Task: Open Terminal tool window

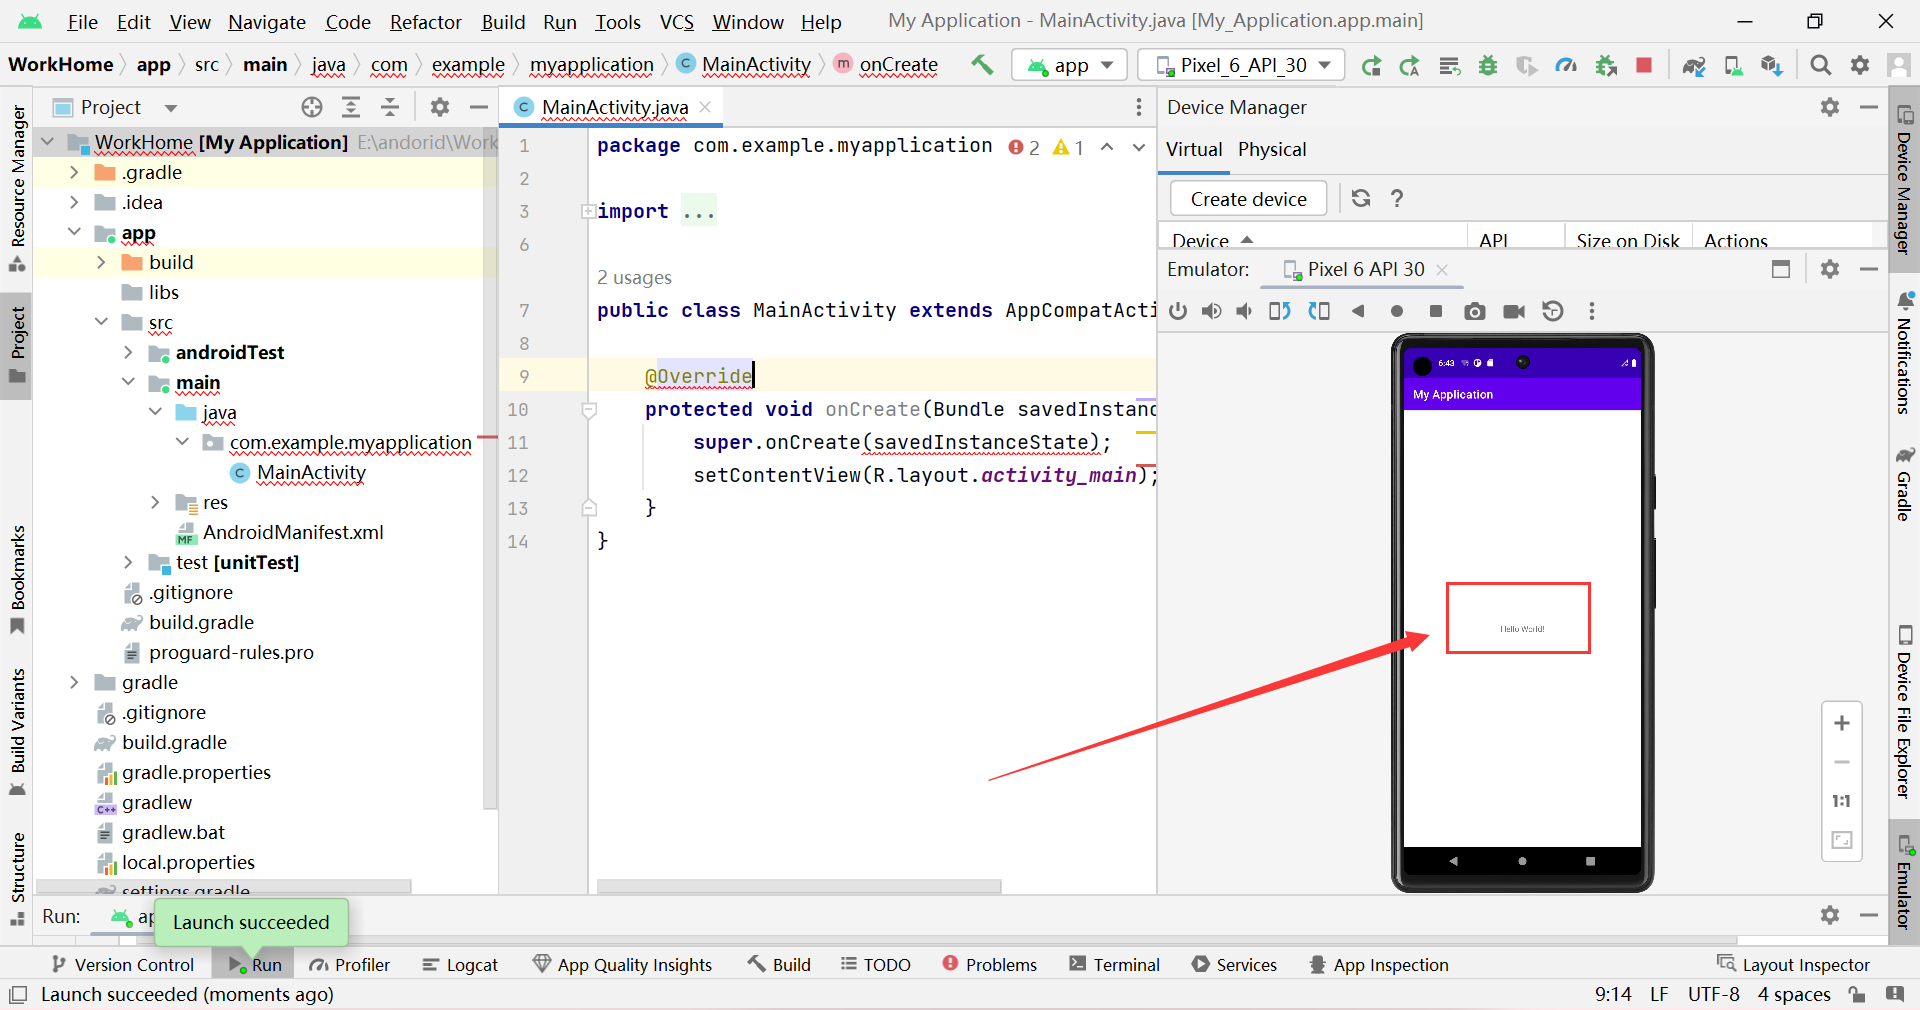Action: (x=1115, y=964)
